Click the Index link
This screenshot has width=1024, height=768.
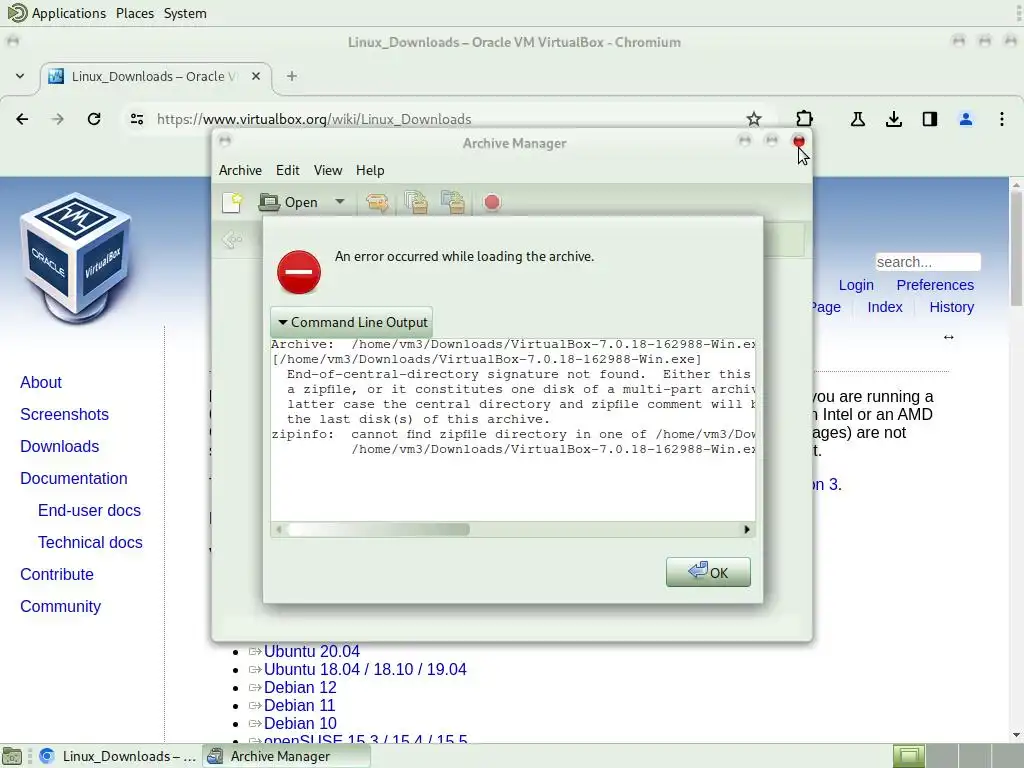[x=885, y=307]
